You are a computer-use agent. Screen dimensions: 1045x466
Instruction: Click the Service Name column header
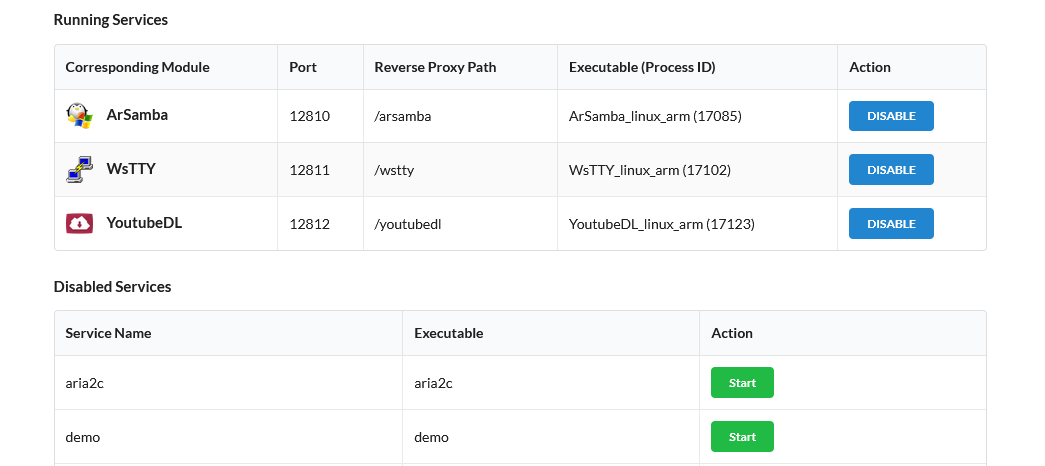(x=109, y=333)
